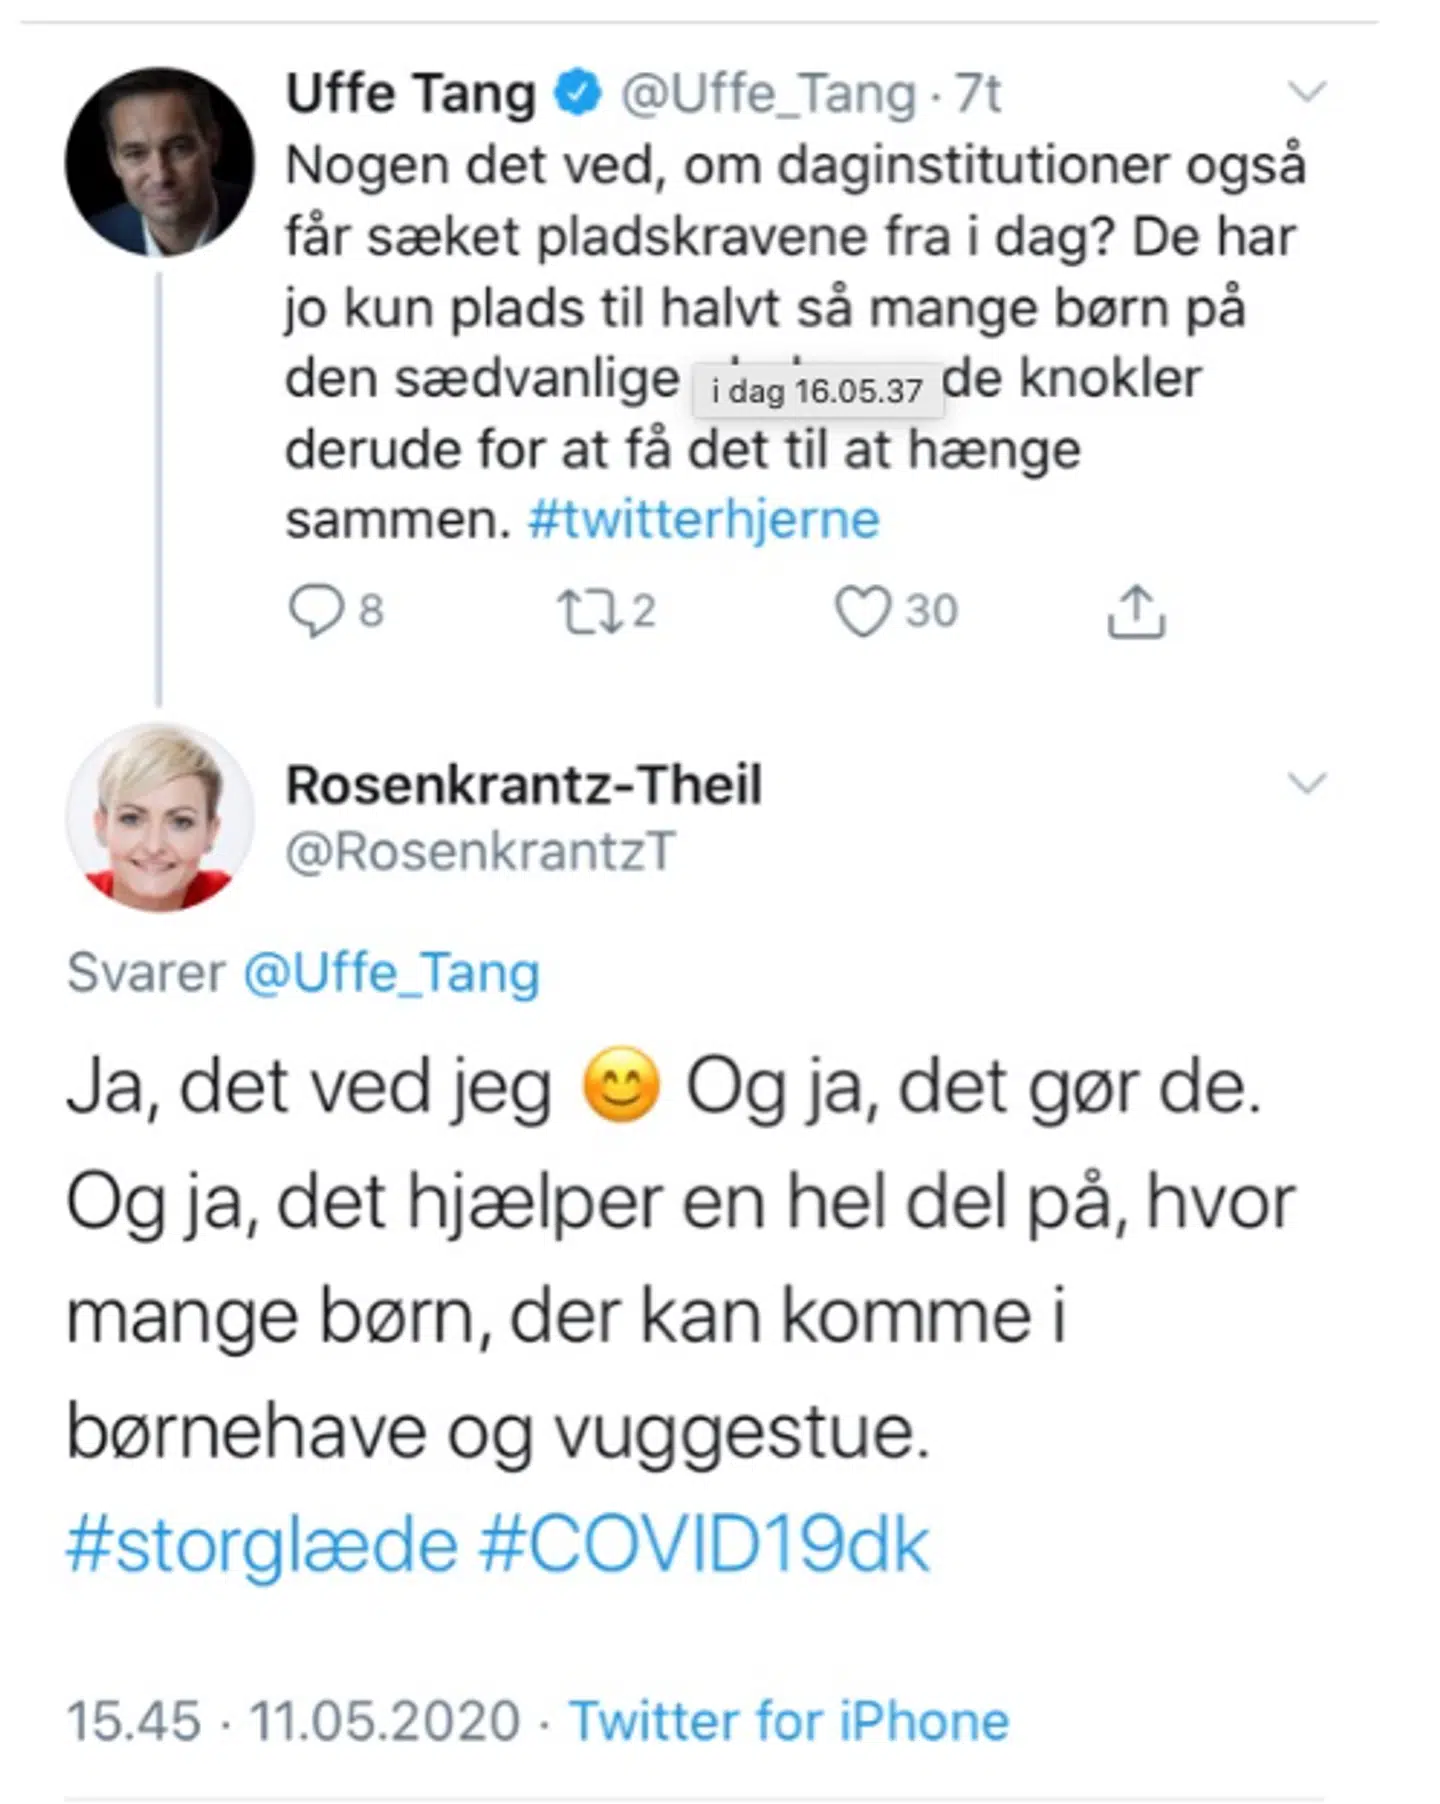Click the @Uffe_Tang handle in header
This screenshot has width=1440, height=1804.
point(768,94)
